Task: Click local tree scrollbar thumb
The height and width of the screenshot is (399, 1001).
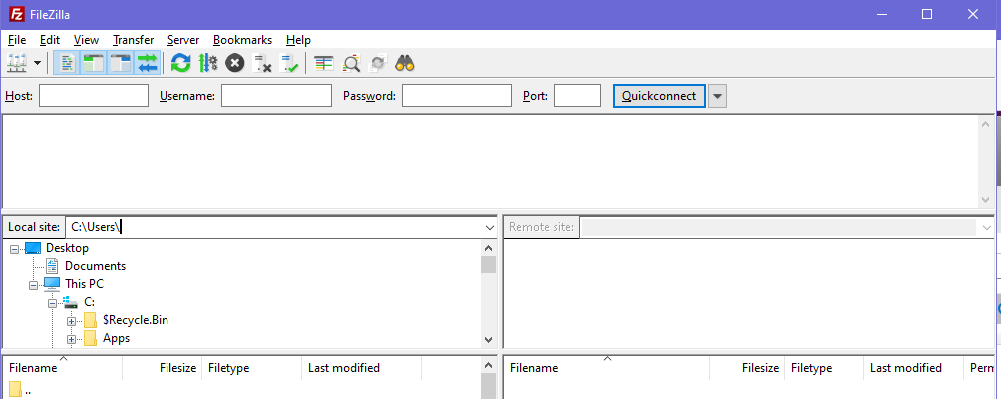Action: [488, 264]
